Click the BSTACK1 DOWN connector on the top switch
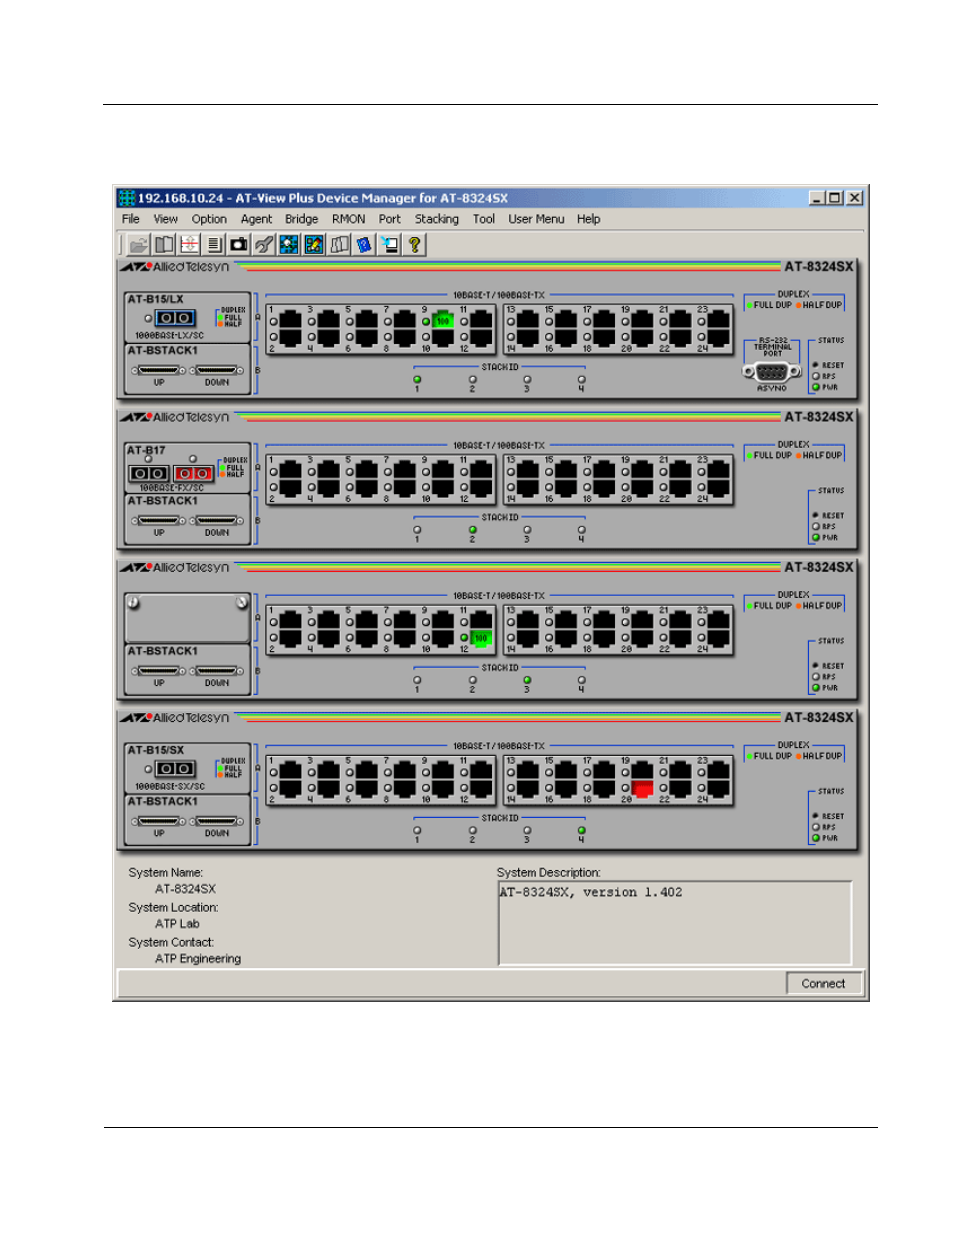This screenshot has width=954, height=1235. coord(216,371)
